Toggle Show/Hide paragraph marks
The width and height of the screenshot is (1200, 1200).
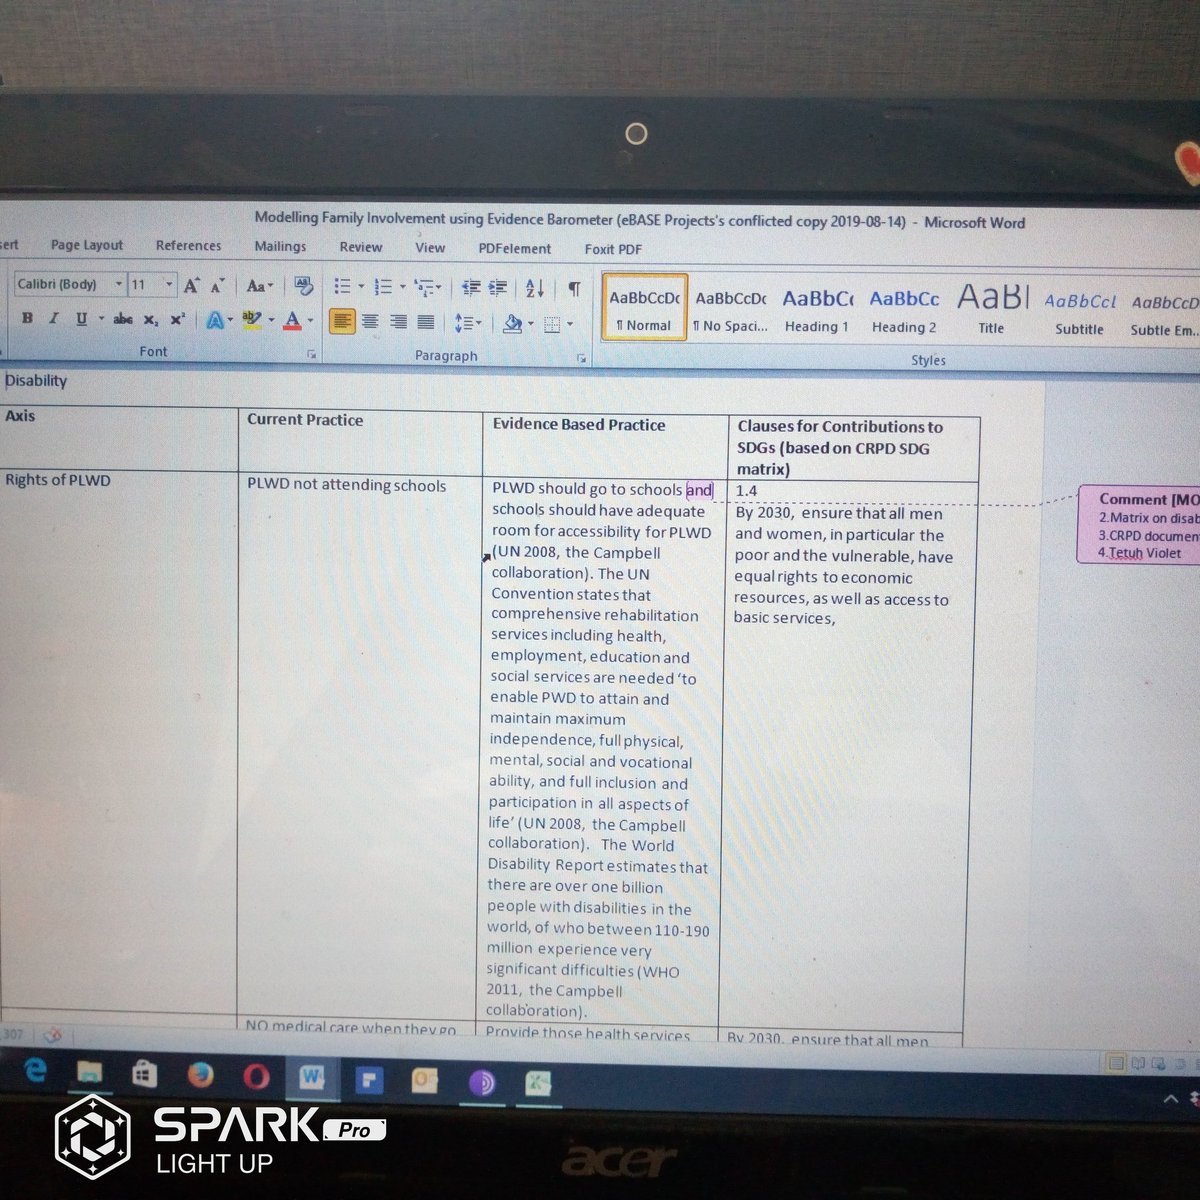(x=574, y=289)
